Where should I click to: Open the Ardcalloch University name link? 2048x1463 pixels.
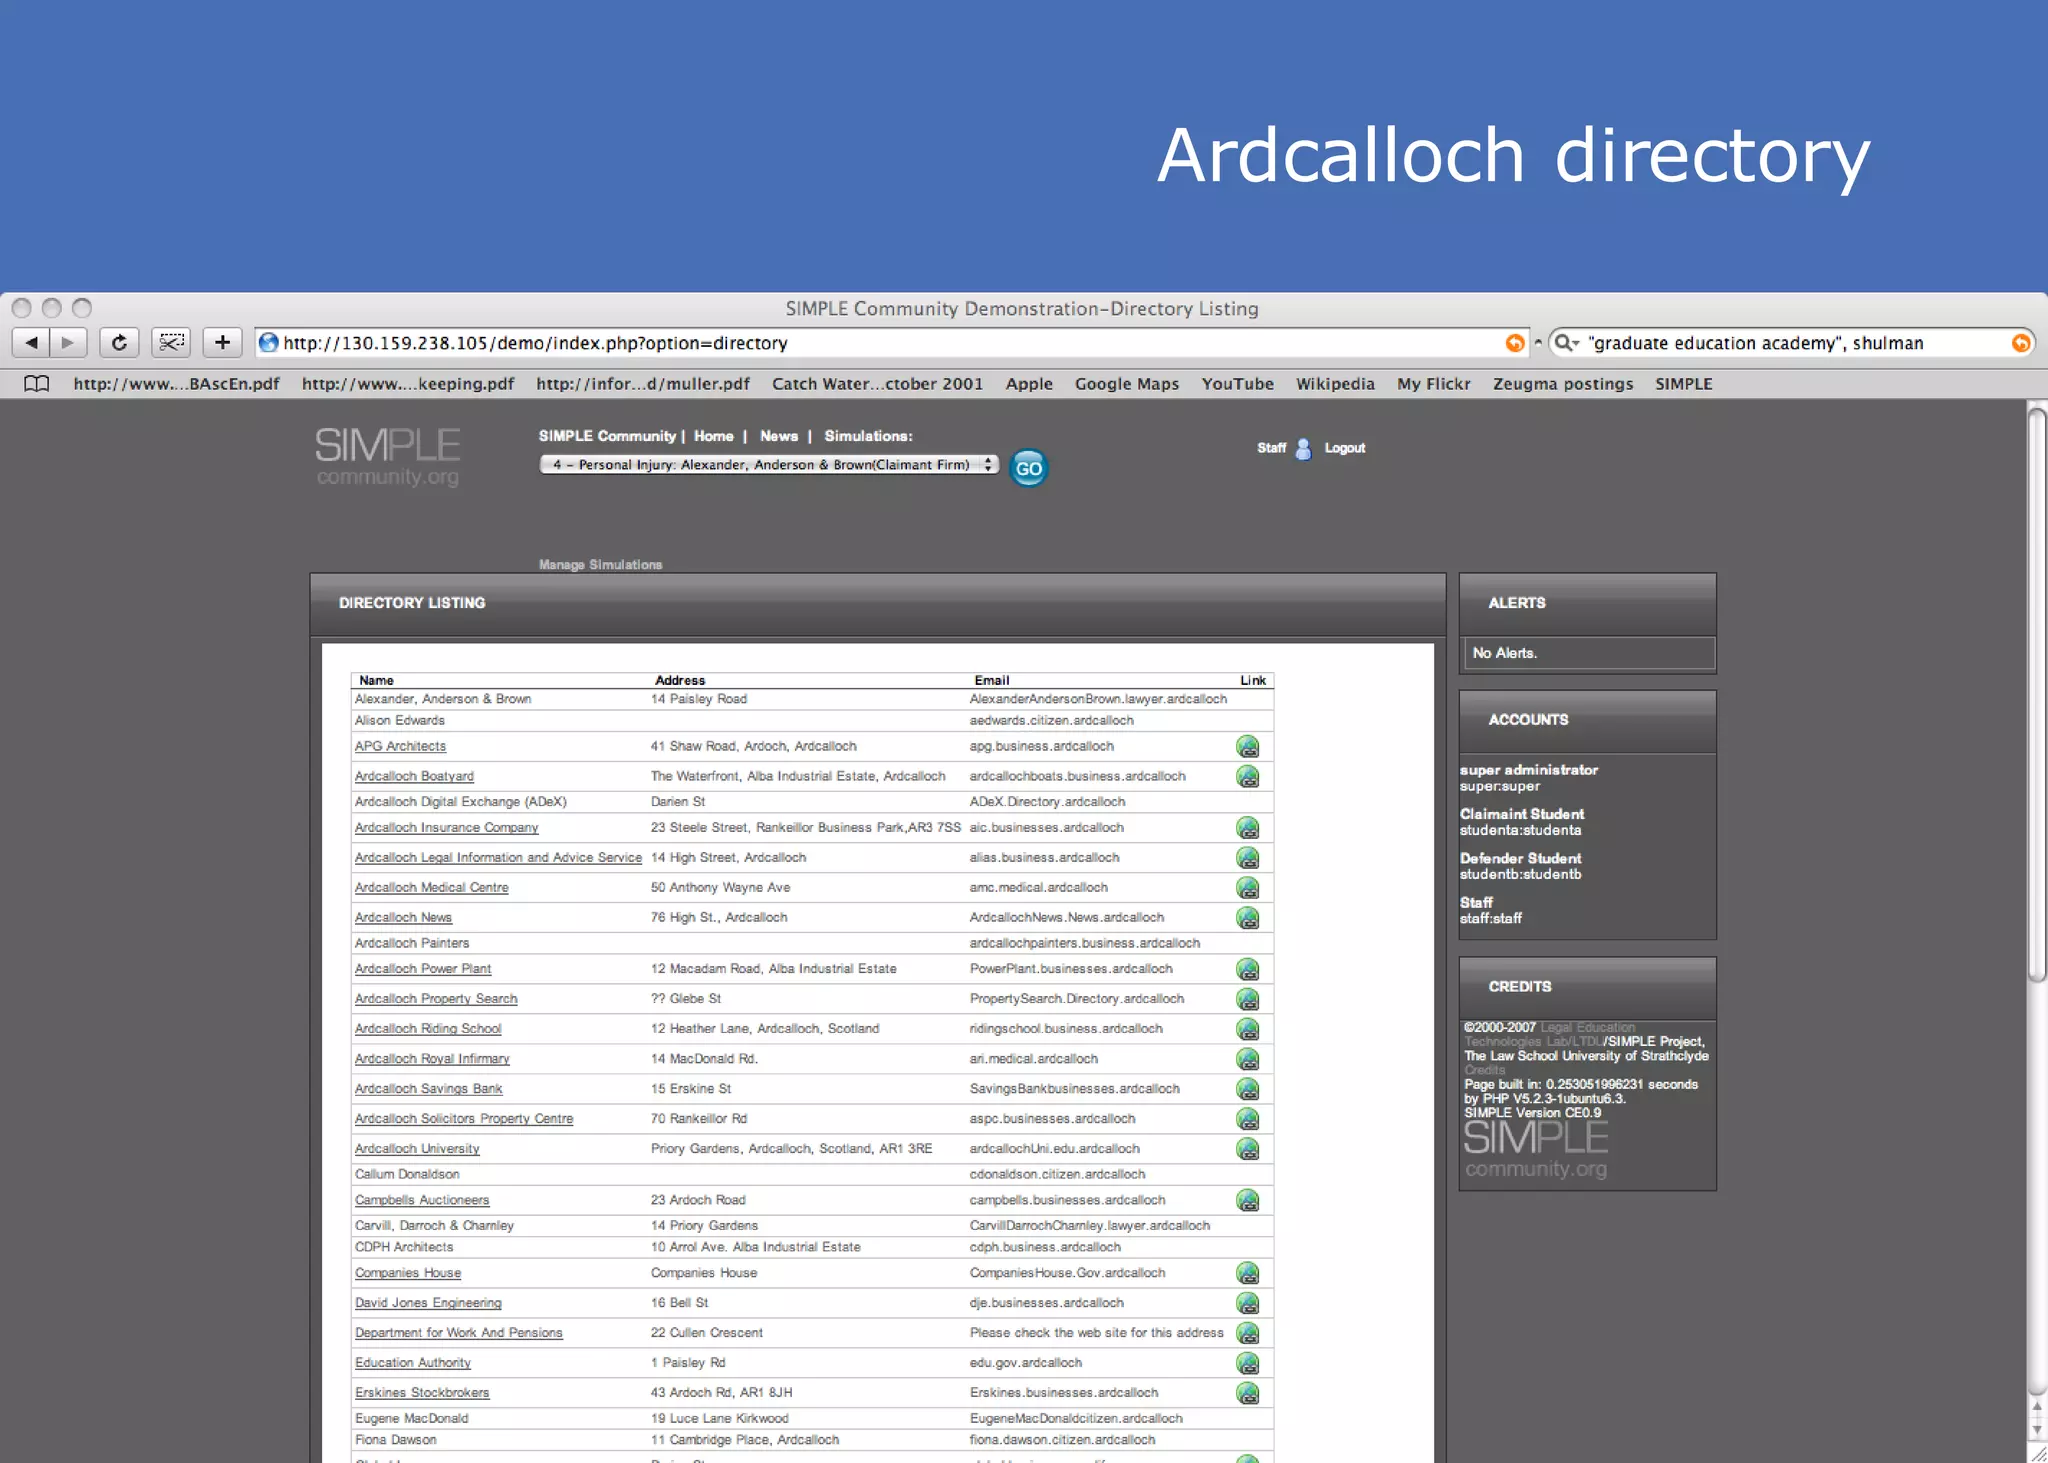coord(417,1149)
